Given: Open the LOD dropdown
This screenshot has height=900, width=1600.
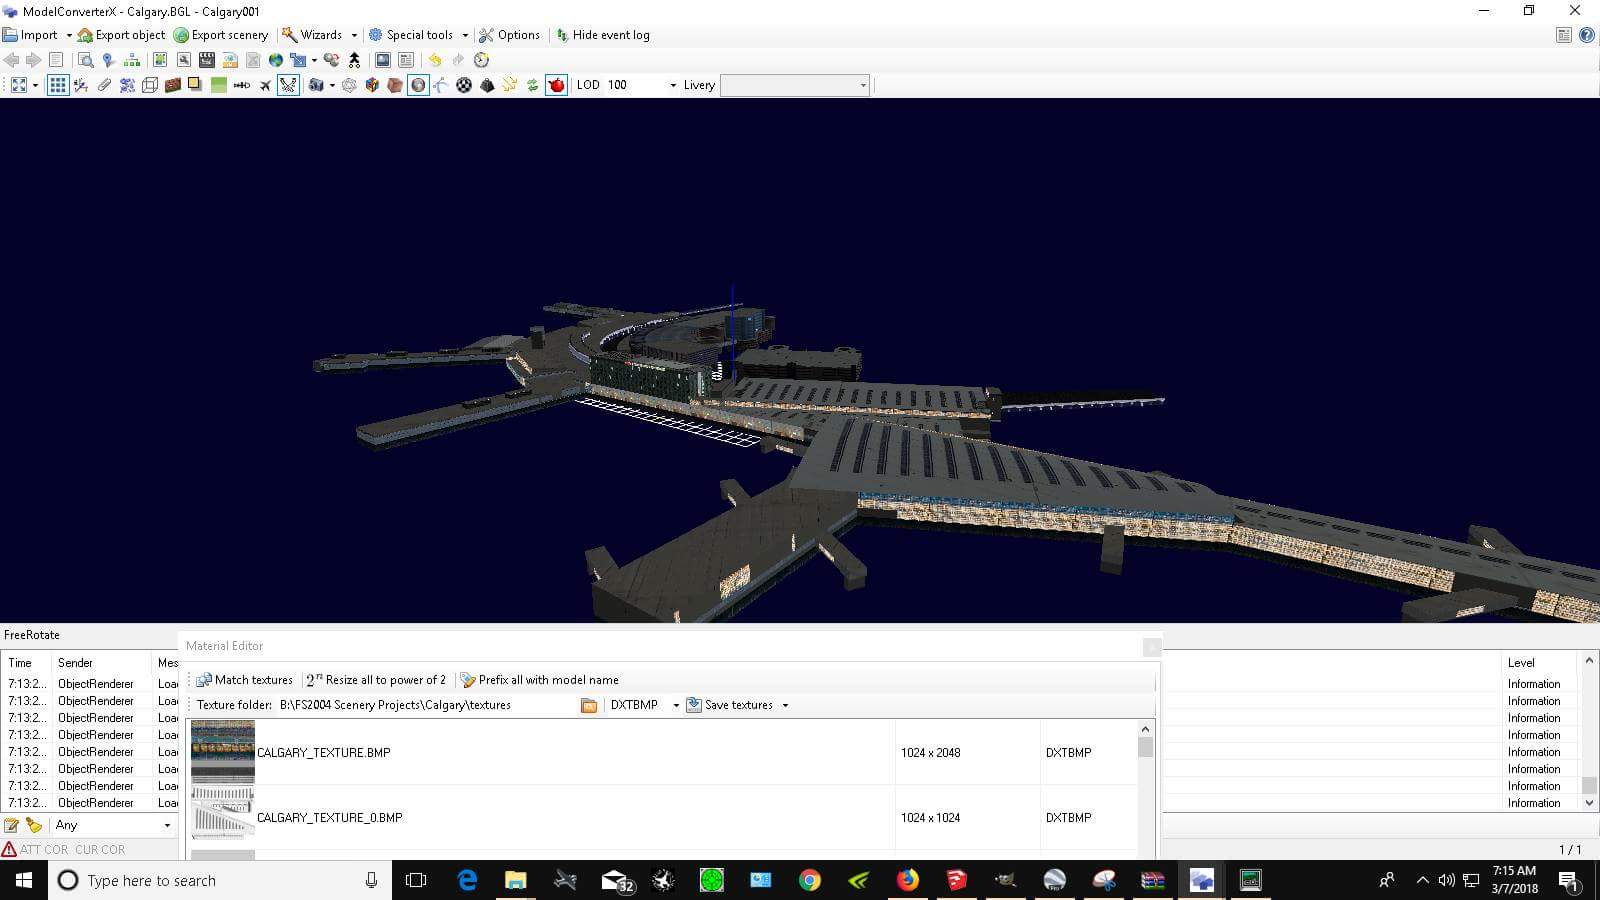Looking at the screenshot, I should click(672, 85).
